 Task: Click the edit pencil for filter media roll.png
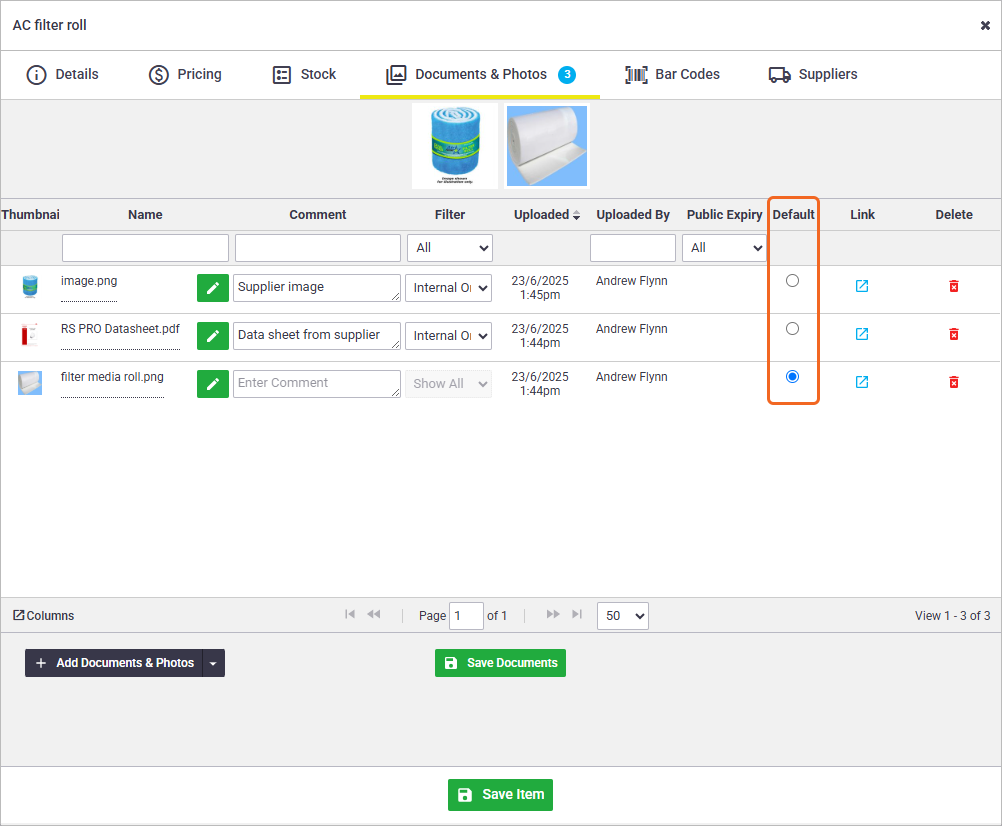click(213, 384)
